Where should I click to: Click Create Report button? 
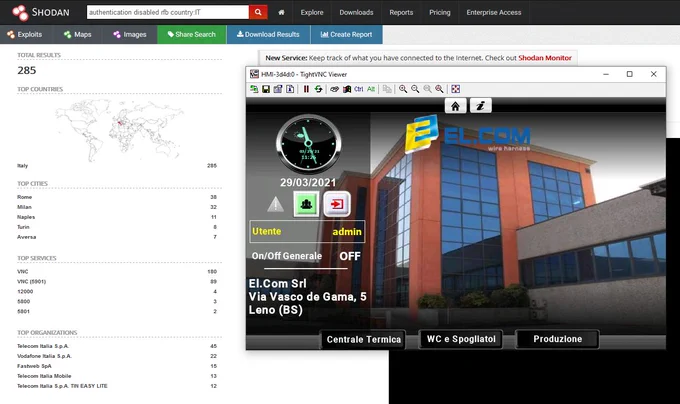click(x=347, y=34)
